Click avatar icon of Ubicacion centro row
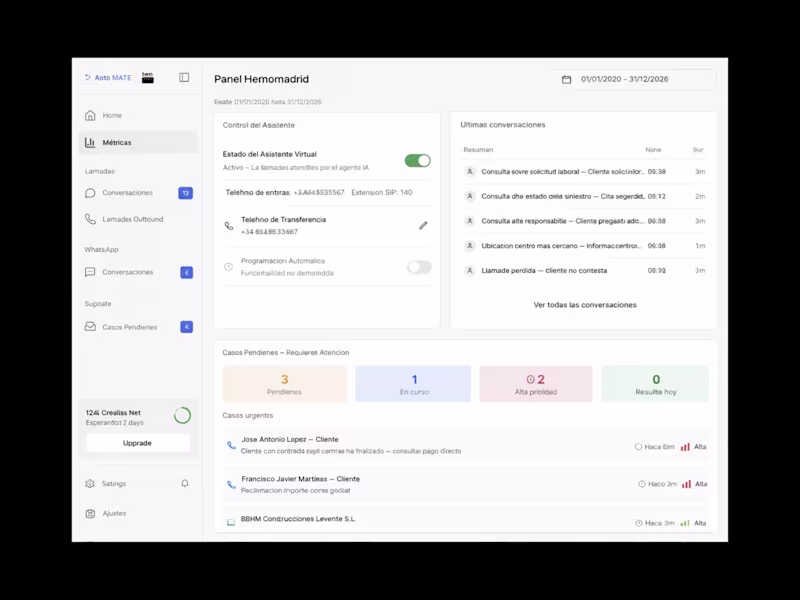Viewport: 800px width, 600px height. point(469,246)
